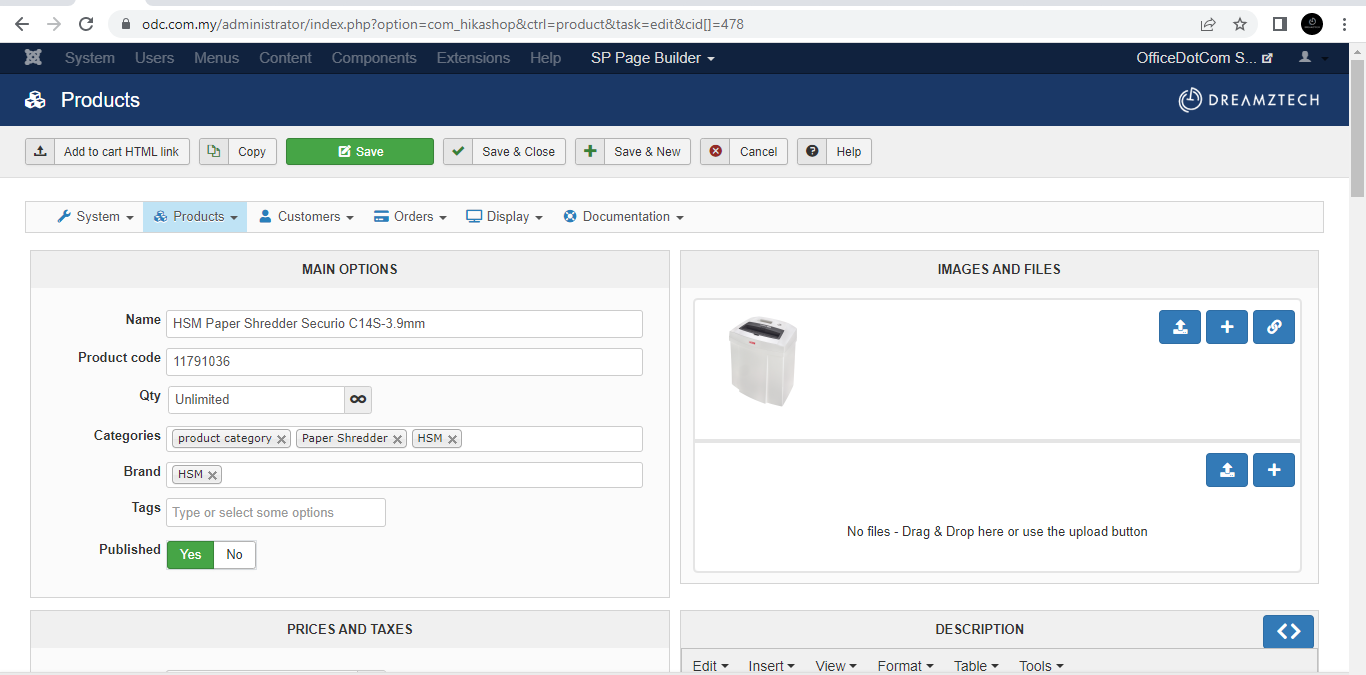Screen dimensions: 1366x675
Task: Open the Extensions menu
Action: 473,58
